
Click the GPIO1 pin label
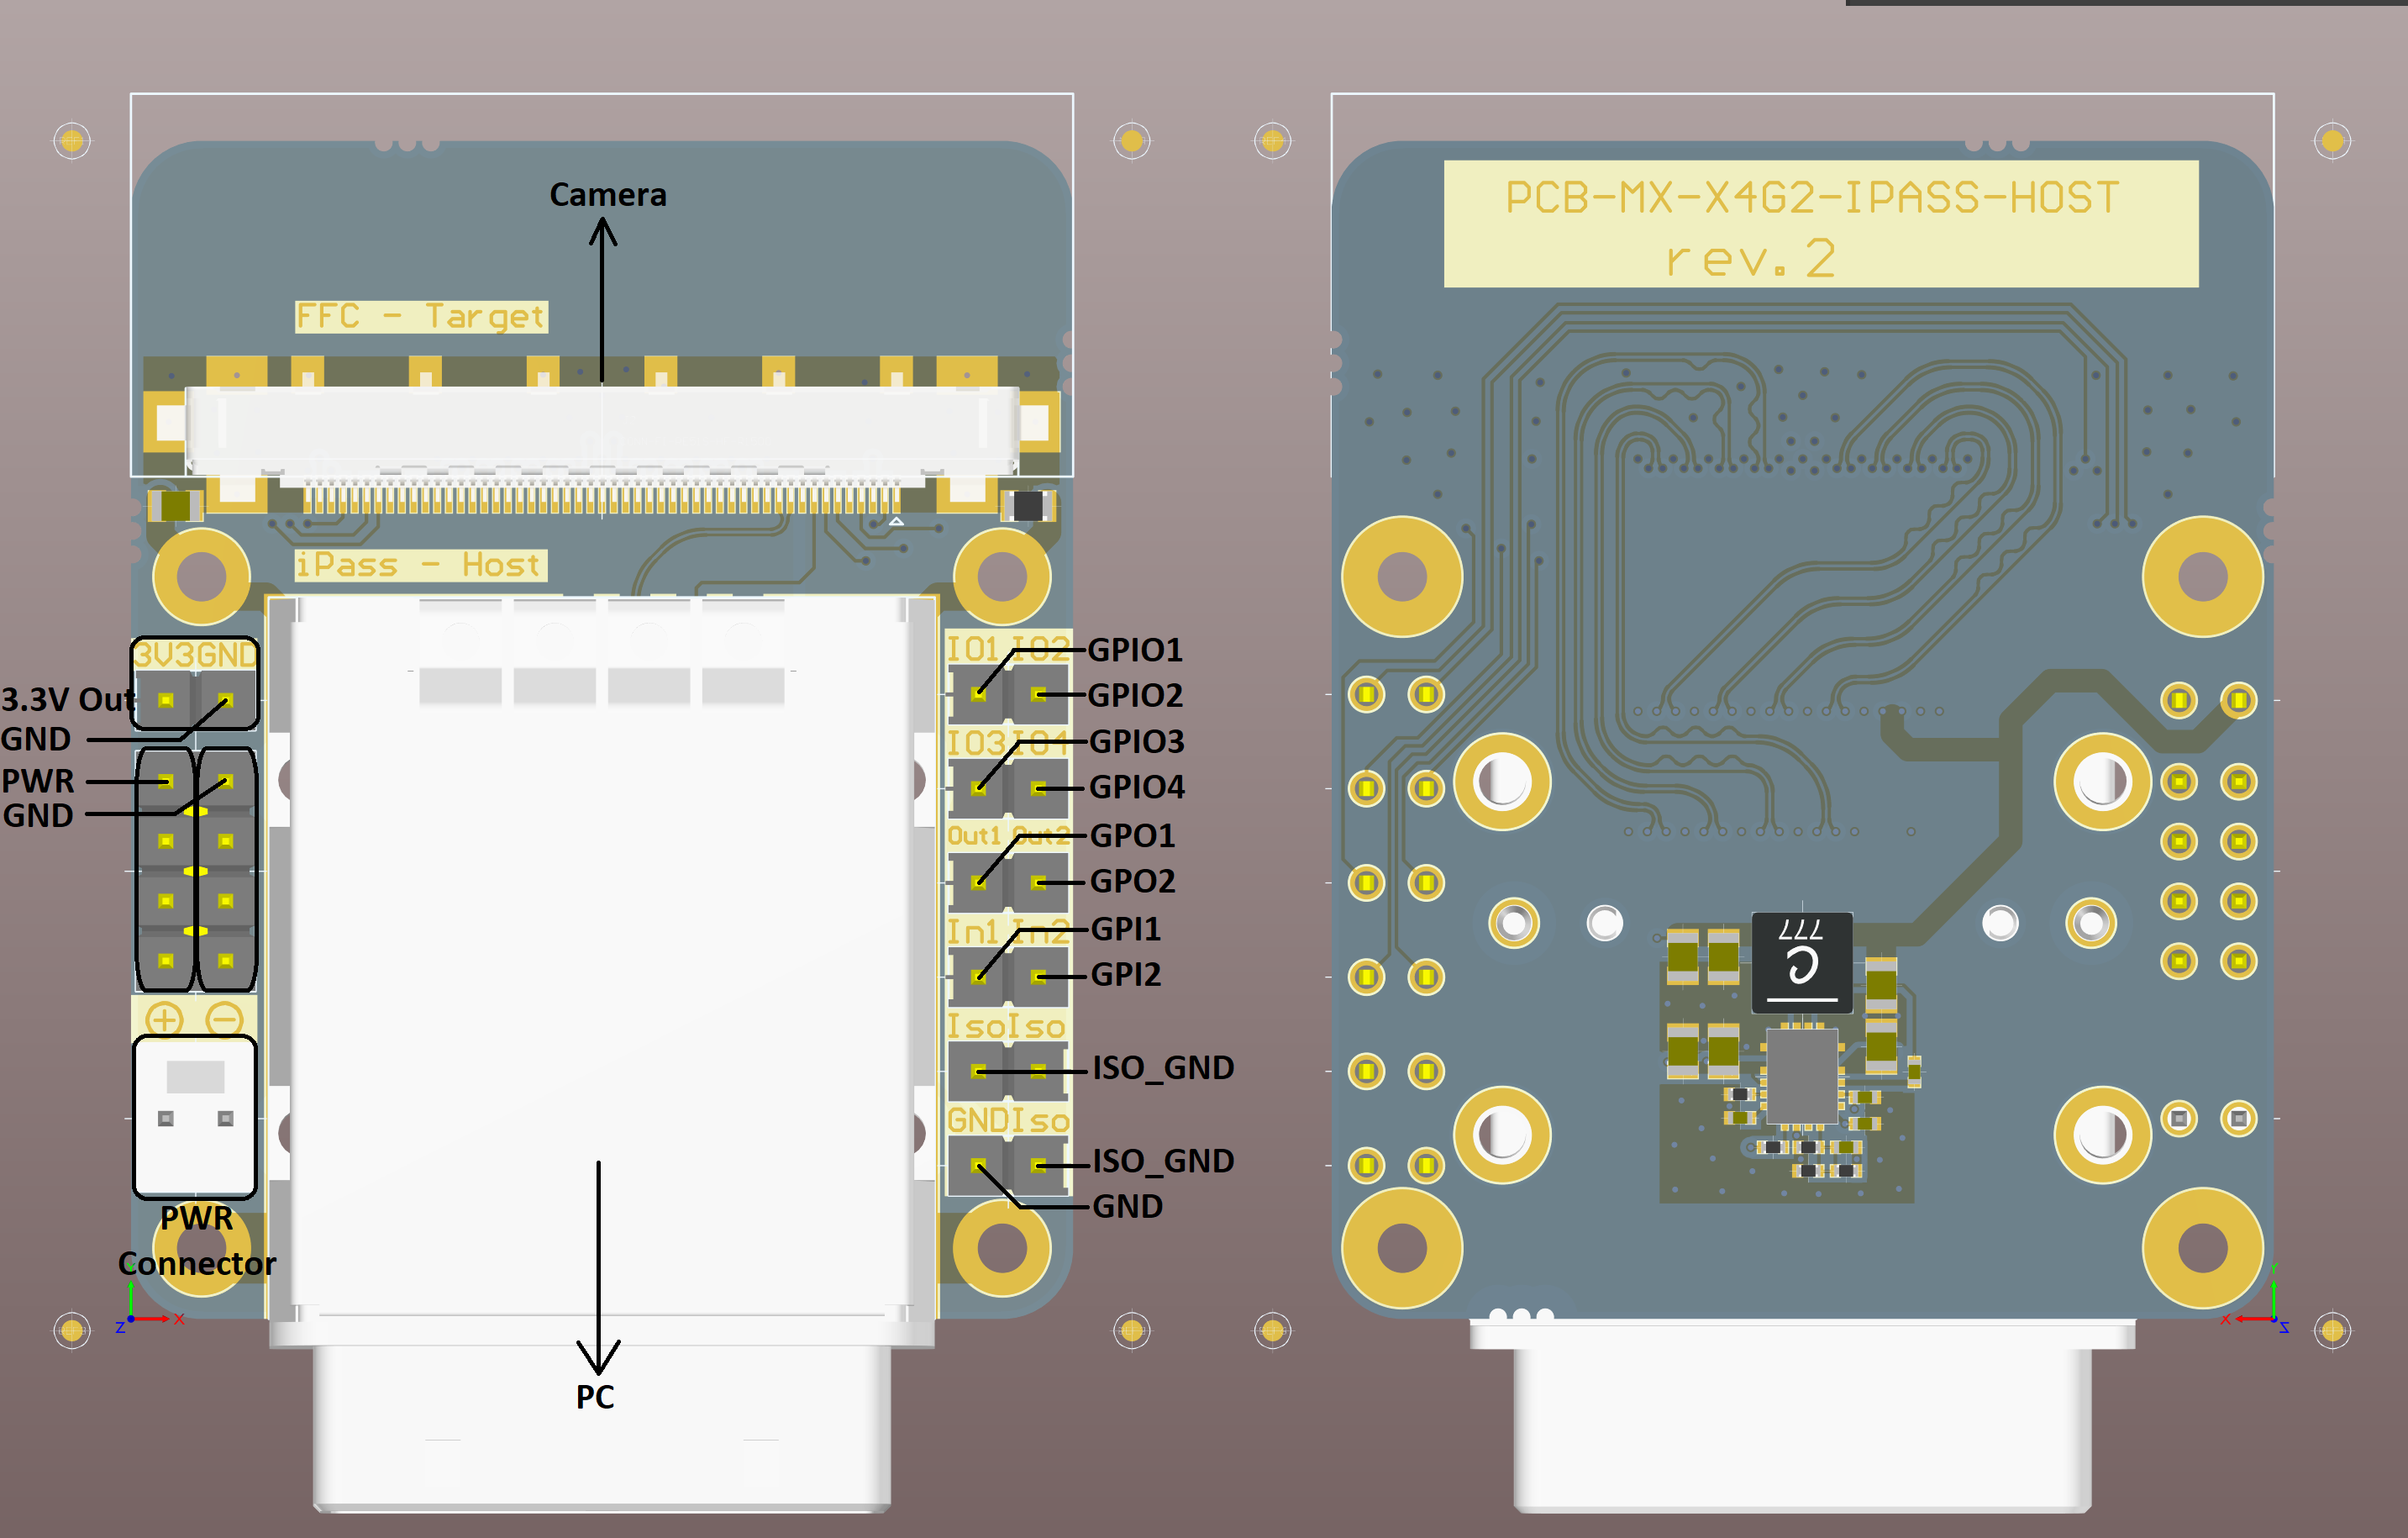coord(1135,650)
